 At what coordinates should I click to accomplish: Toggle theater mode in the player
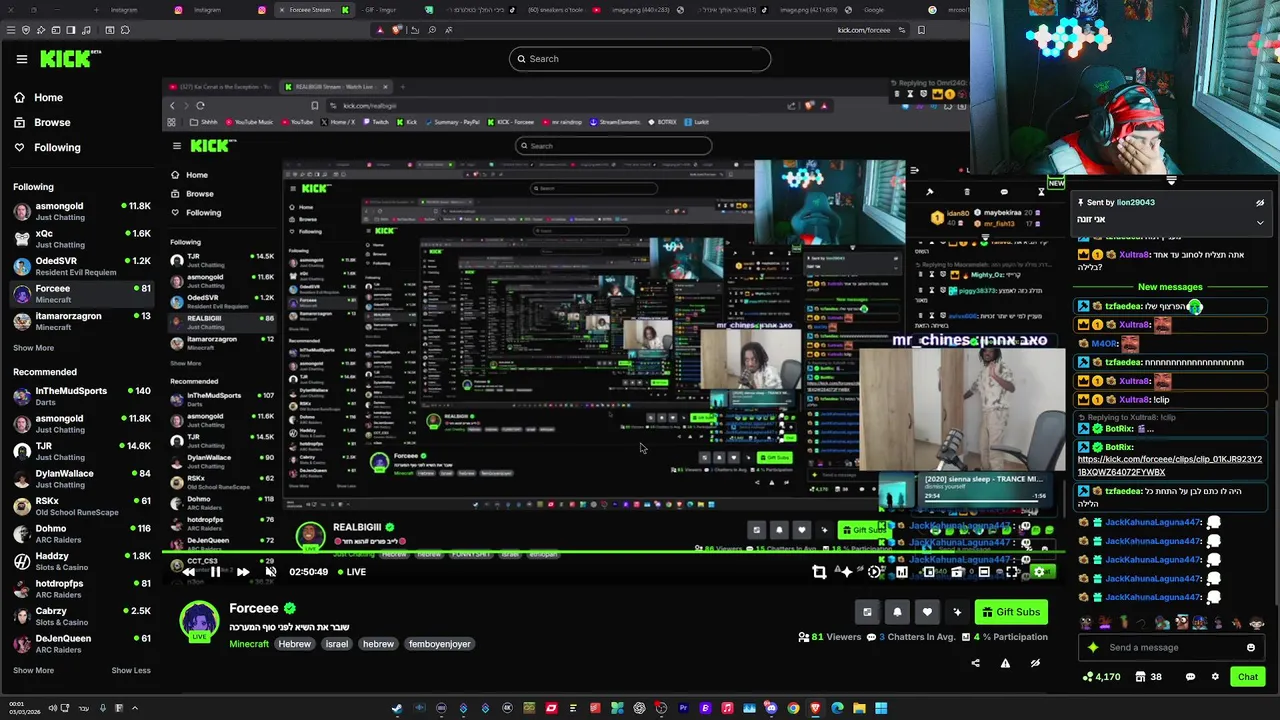(x=984, y=572)
